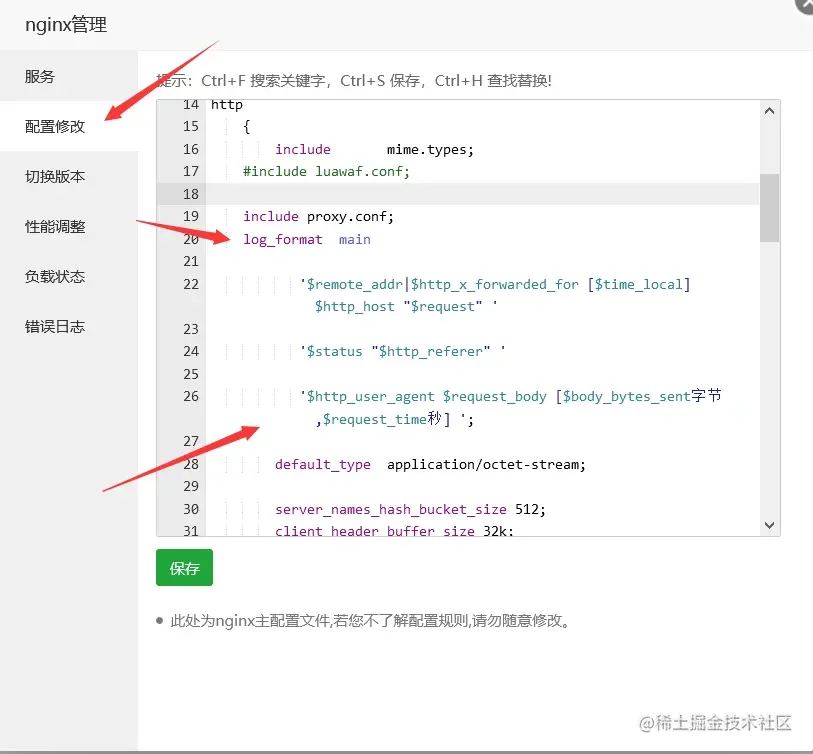Click line number 30 in gutter

tap(191, 509)
